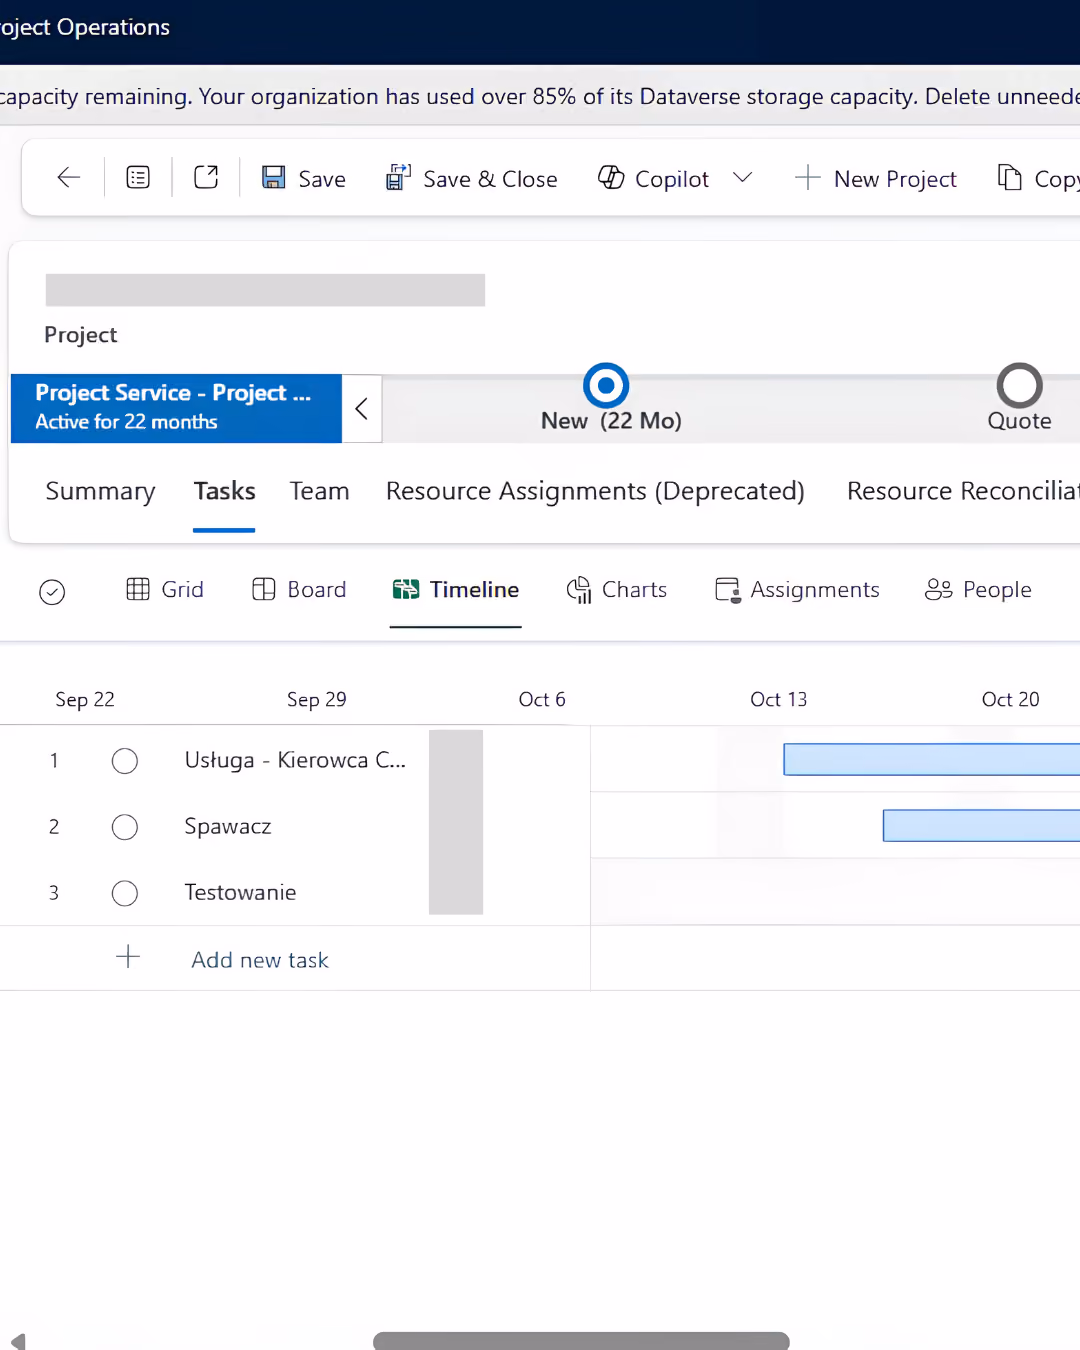Switch to the Summary tab

point(100,491)
